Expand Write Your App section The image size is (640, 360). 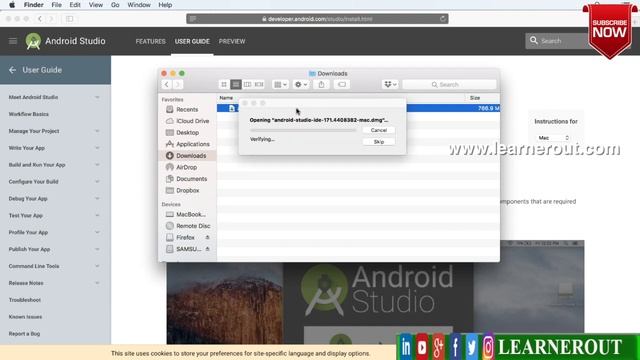click(x=97, y=148)
